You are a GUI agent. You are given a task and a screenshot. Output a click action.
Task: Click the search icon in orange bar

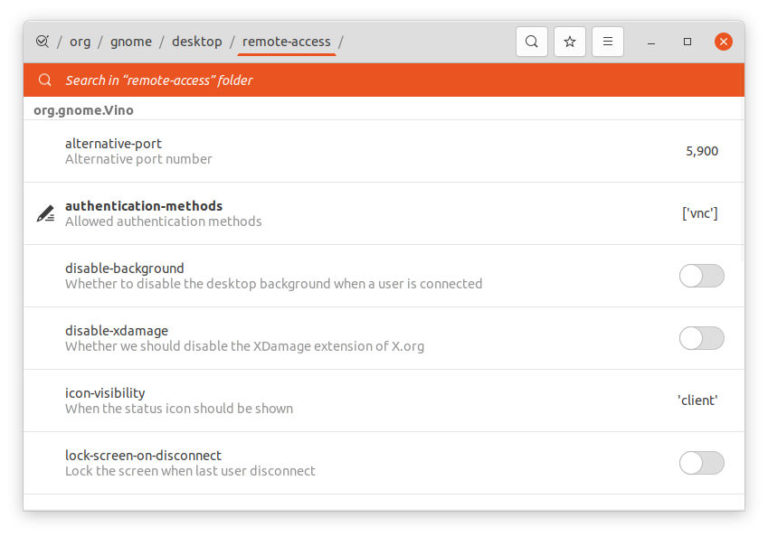coord(45,80)
